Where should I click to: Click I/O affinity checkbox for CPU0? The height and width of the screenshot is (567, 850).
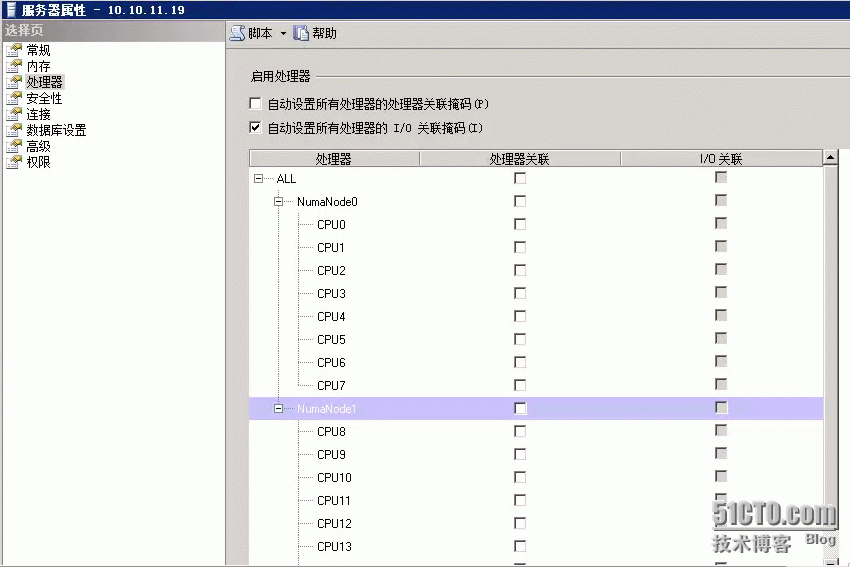point(721,223)
